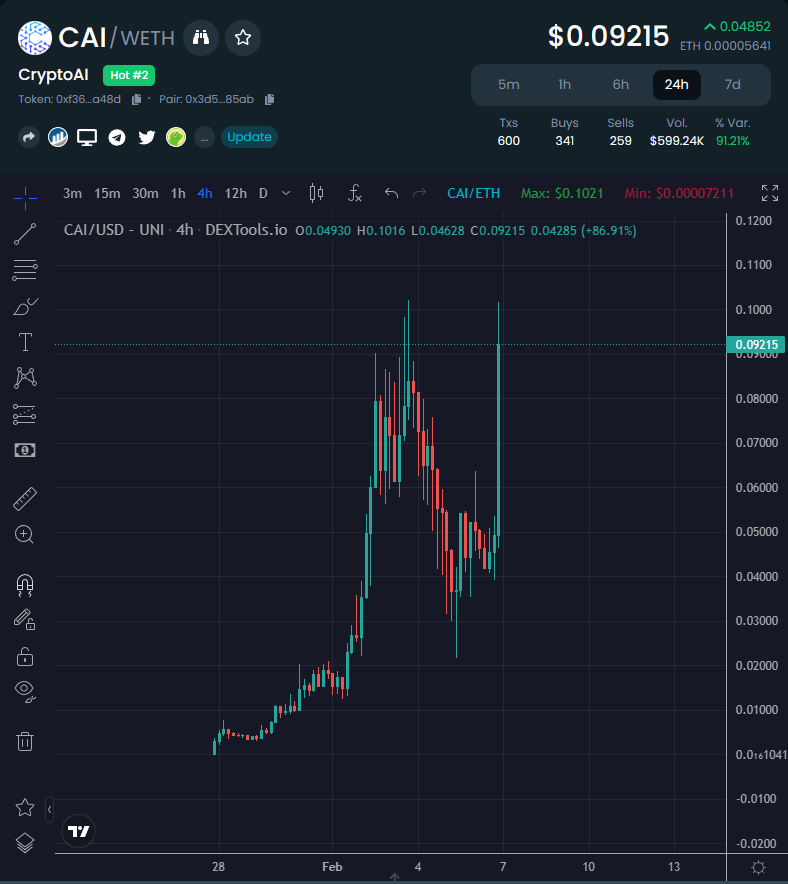Set chart interval to 1h
This screenshot has width=788, height=884.
(178, 193)
